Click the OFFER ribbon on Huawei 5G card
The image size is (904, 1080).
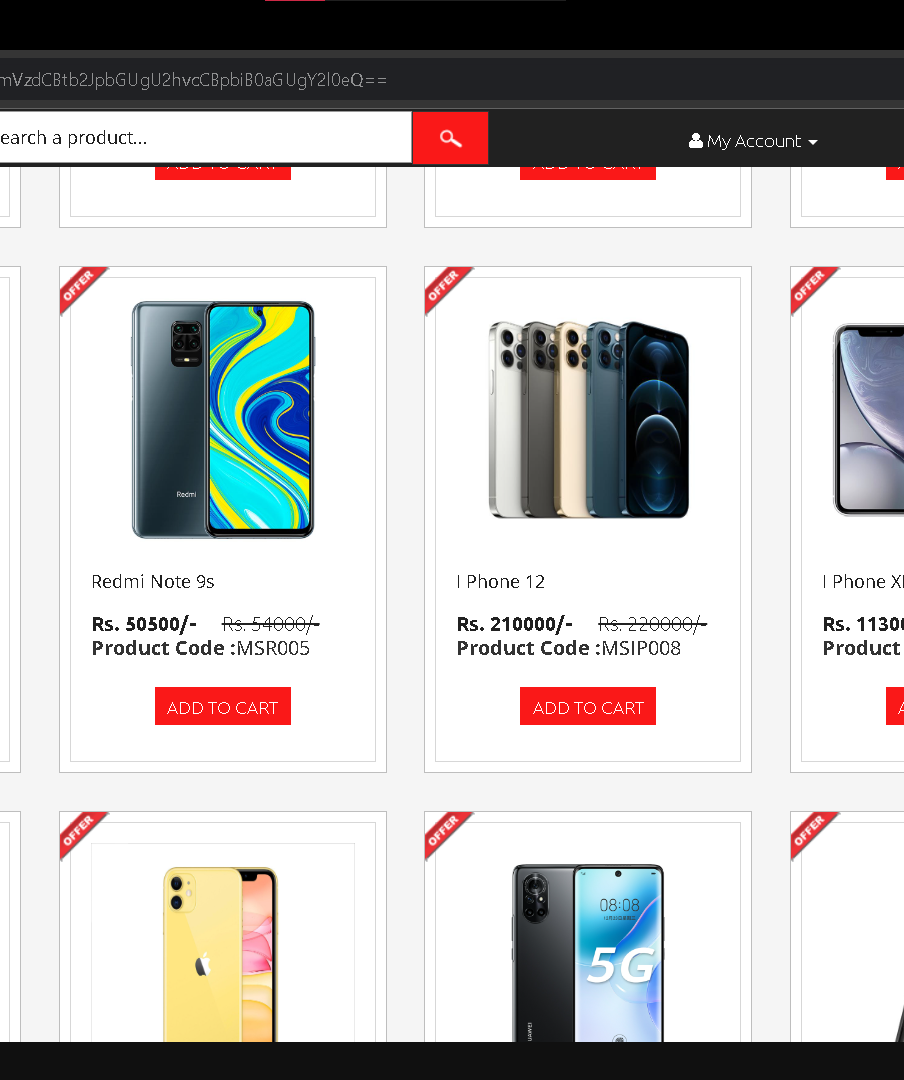[448, 834]
